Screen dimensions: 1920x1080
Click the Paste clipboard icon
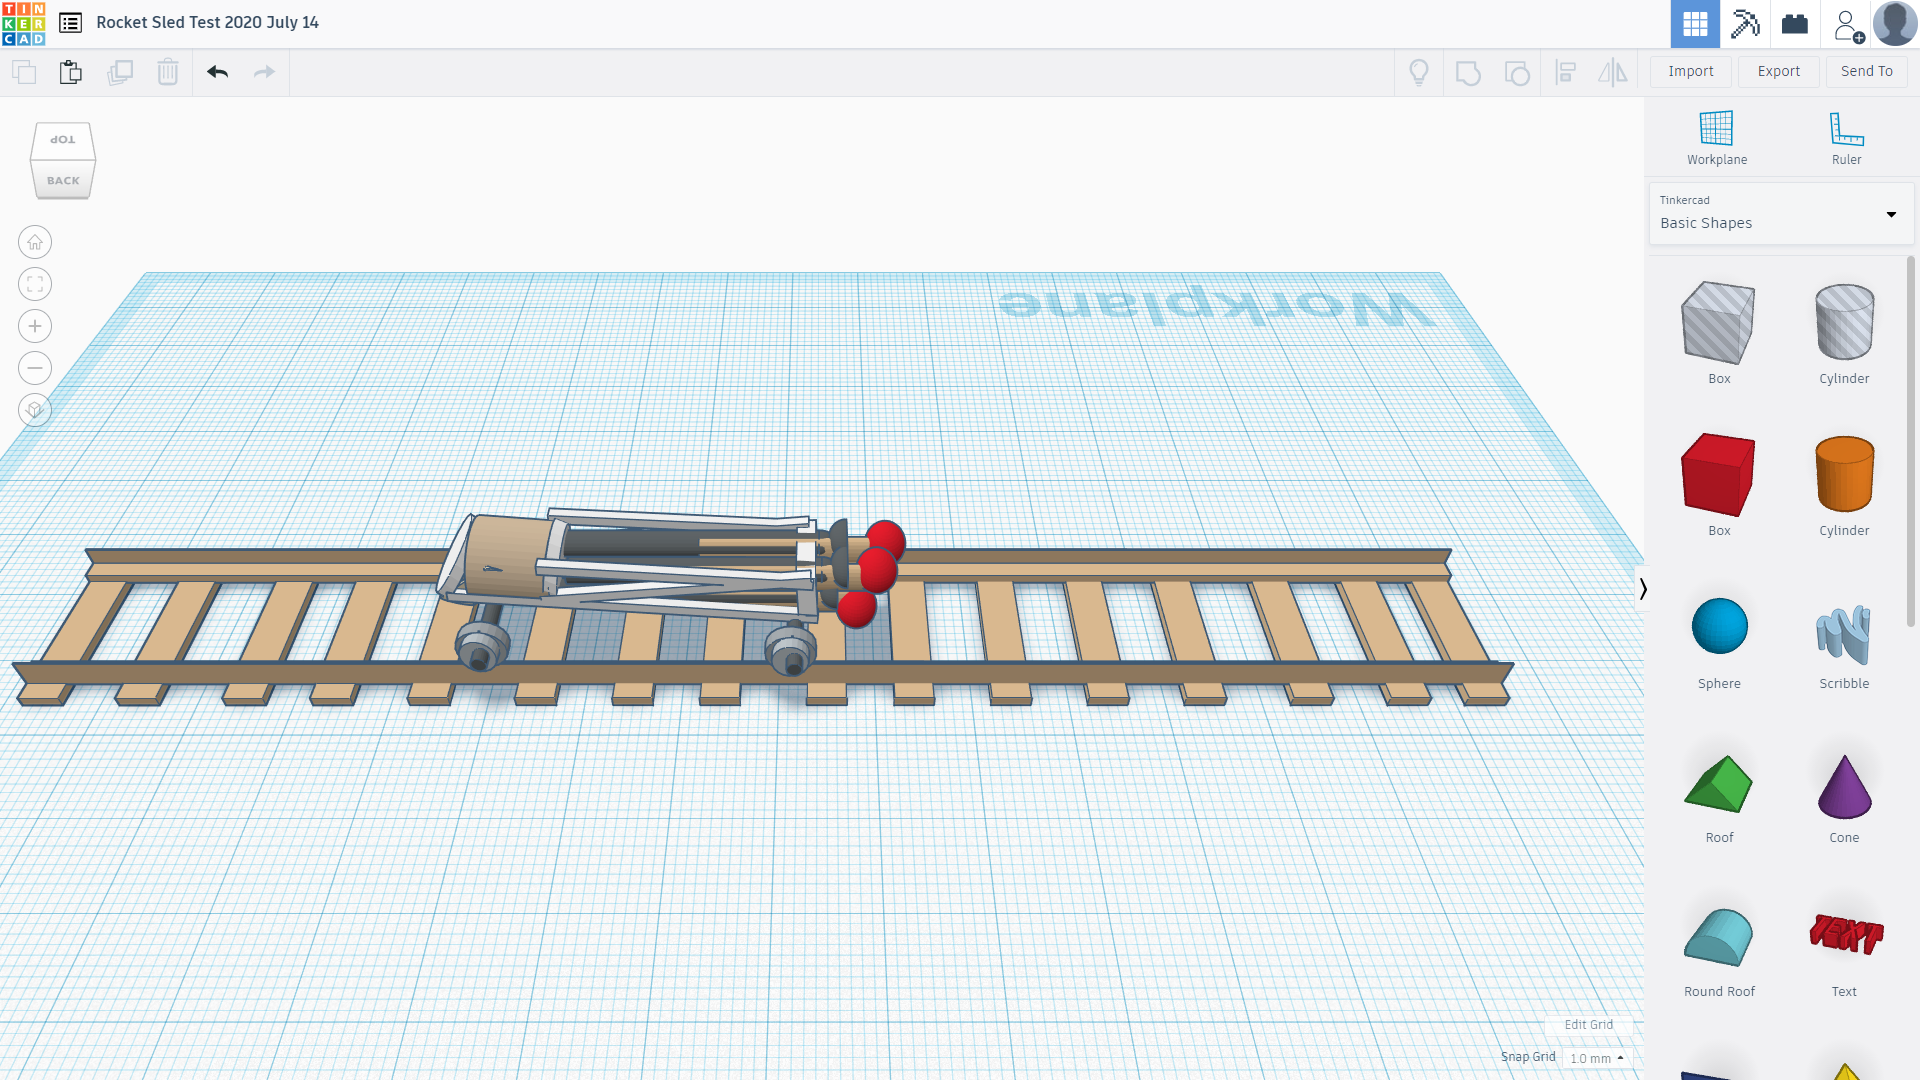click(x=70, y=72)
